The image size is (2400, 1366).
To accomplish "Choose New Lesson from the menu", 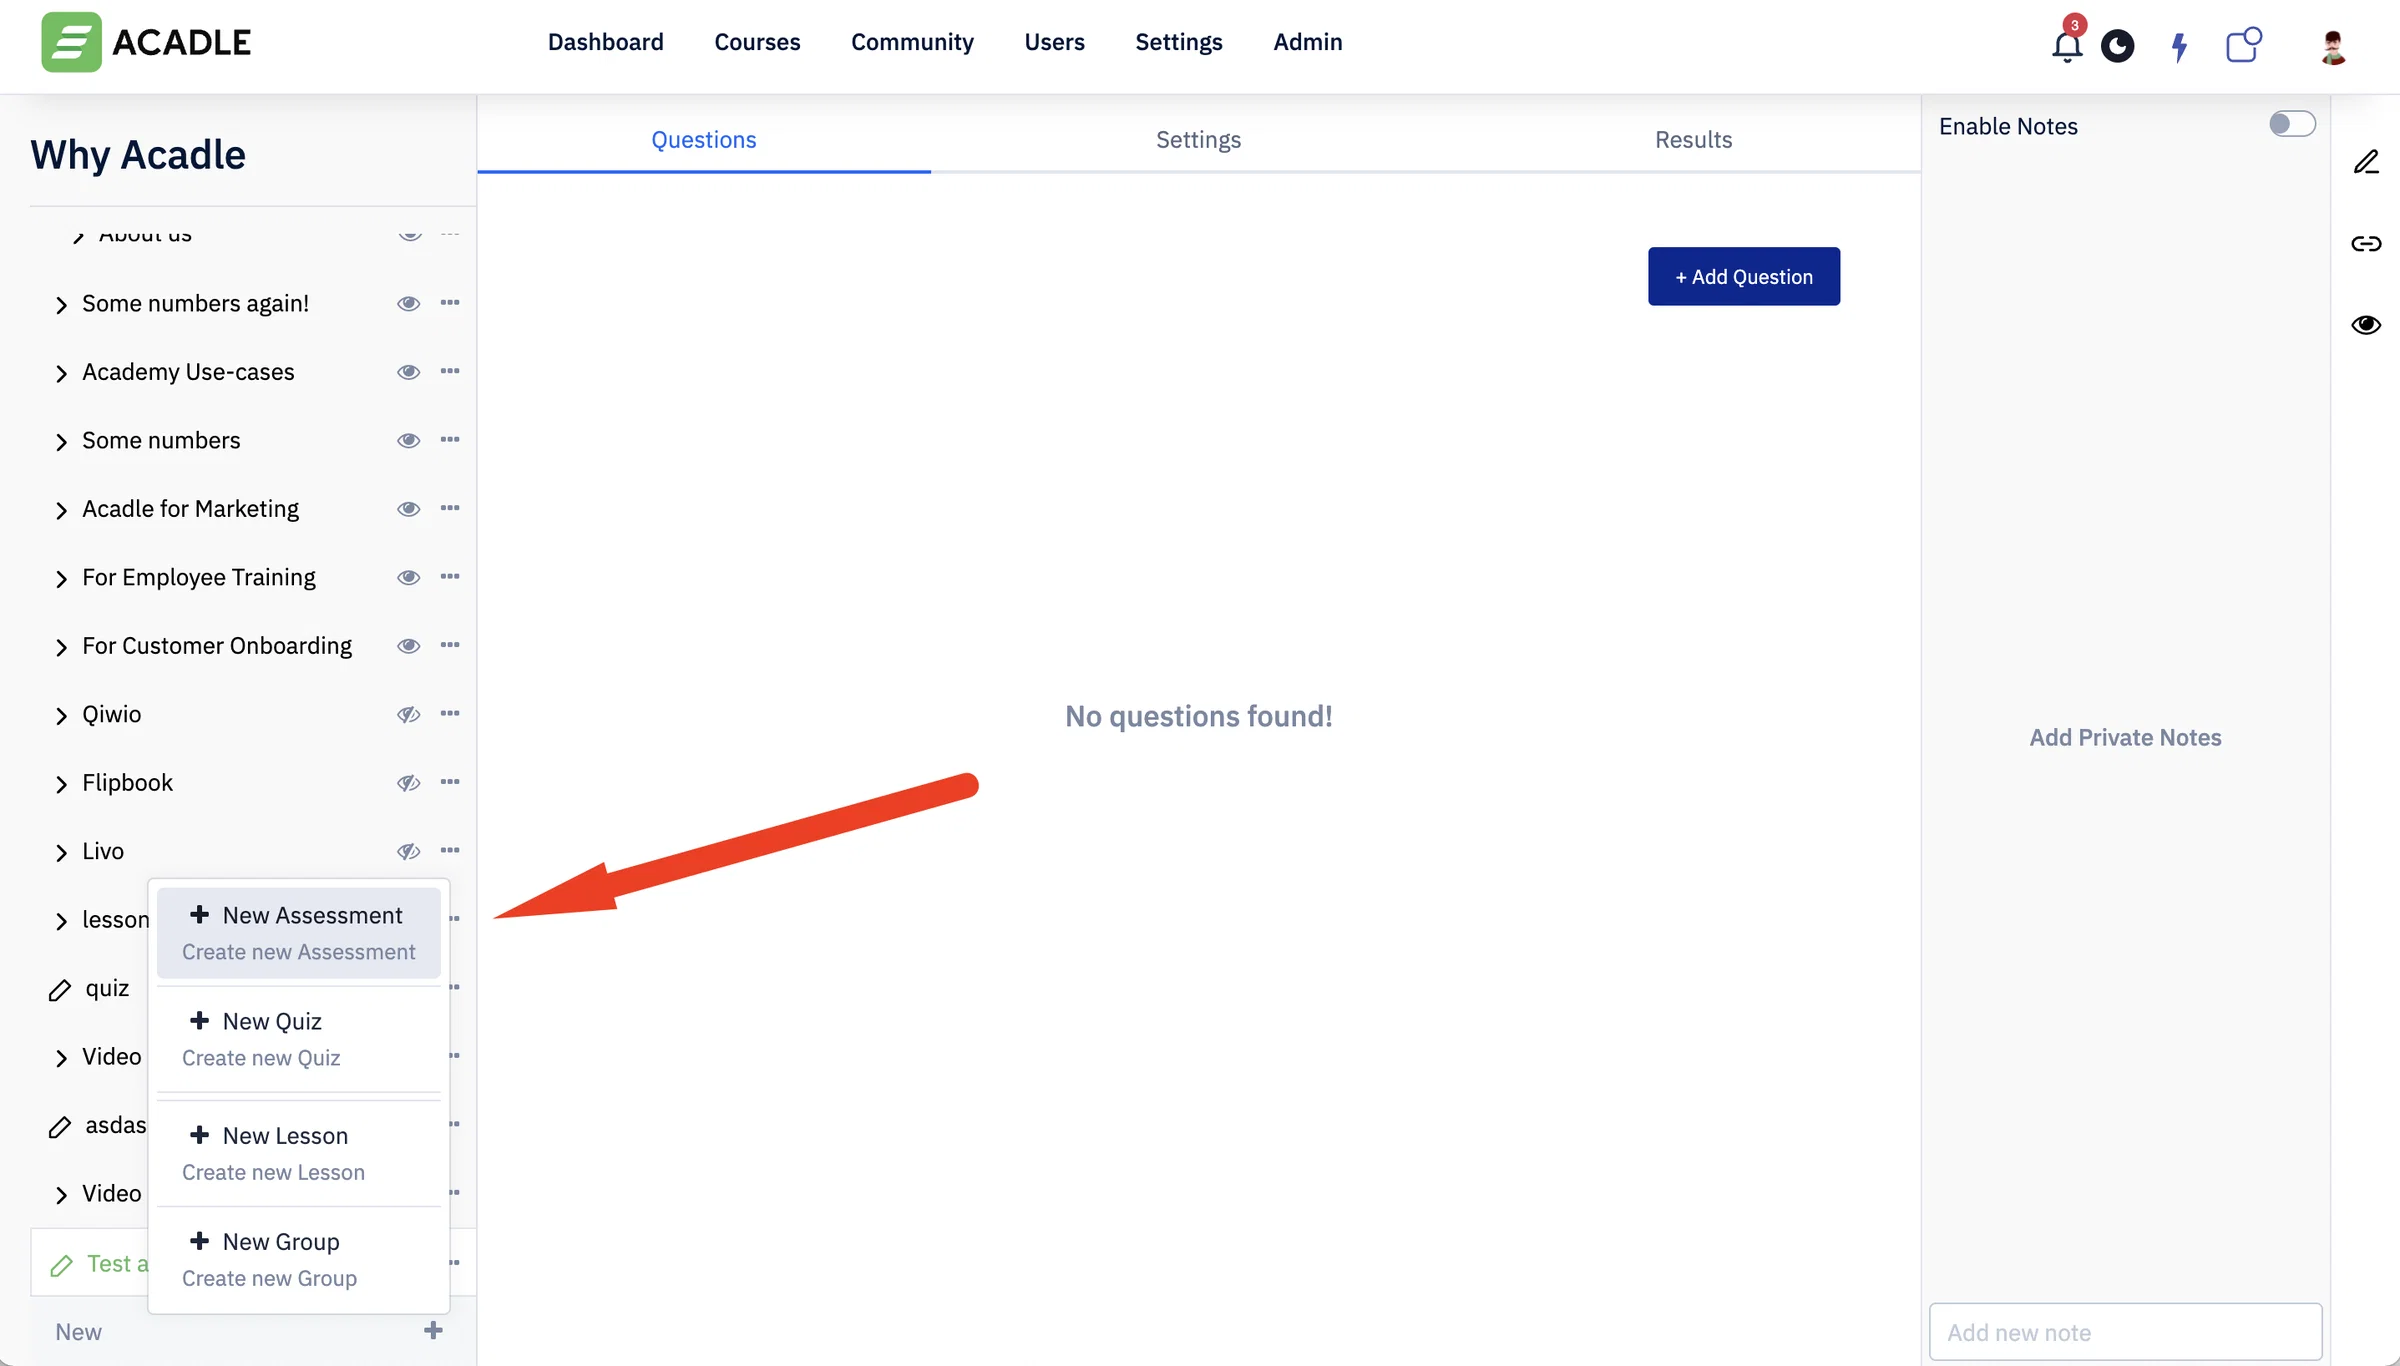I will point(299,1153).
